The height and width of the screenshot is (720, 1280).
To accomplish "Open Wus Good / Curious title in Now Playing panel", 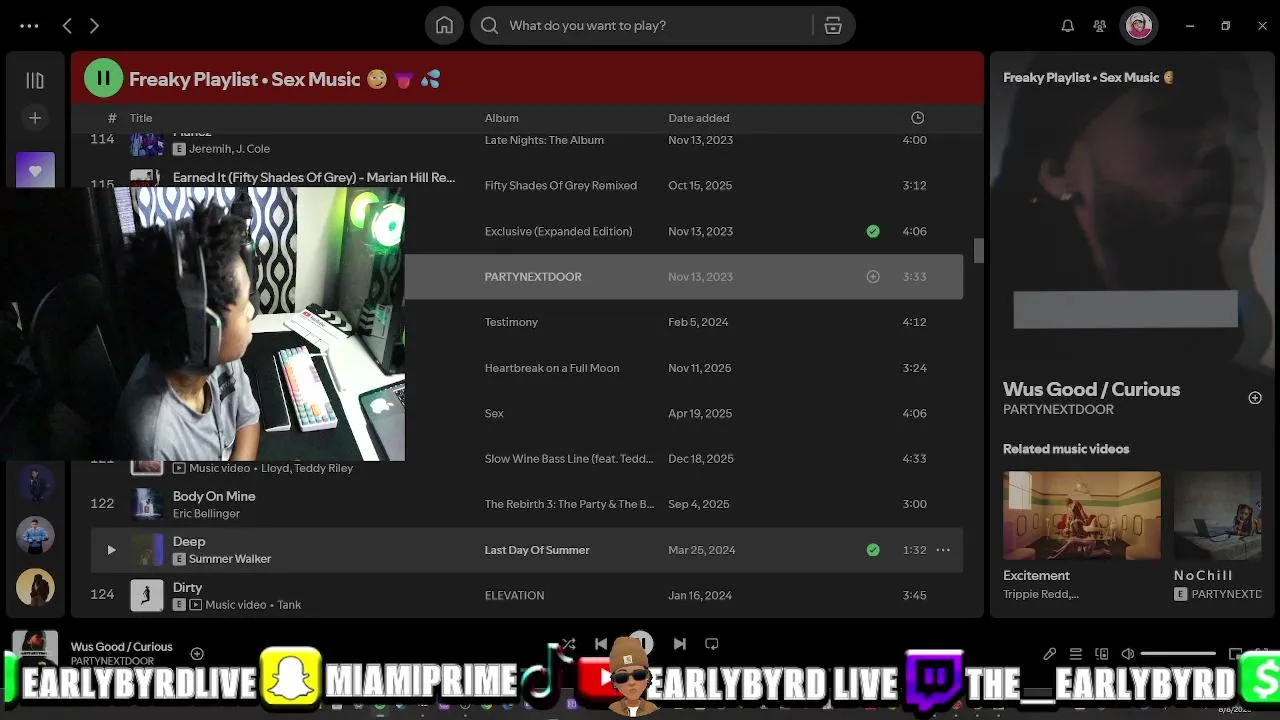I will tap(1091, 389).
